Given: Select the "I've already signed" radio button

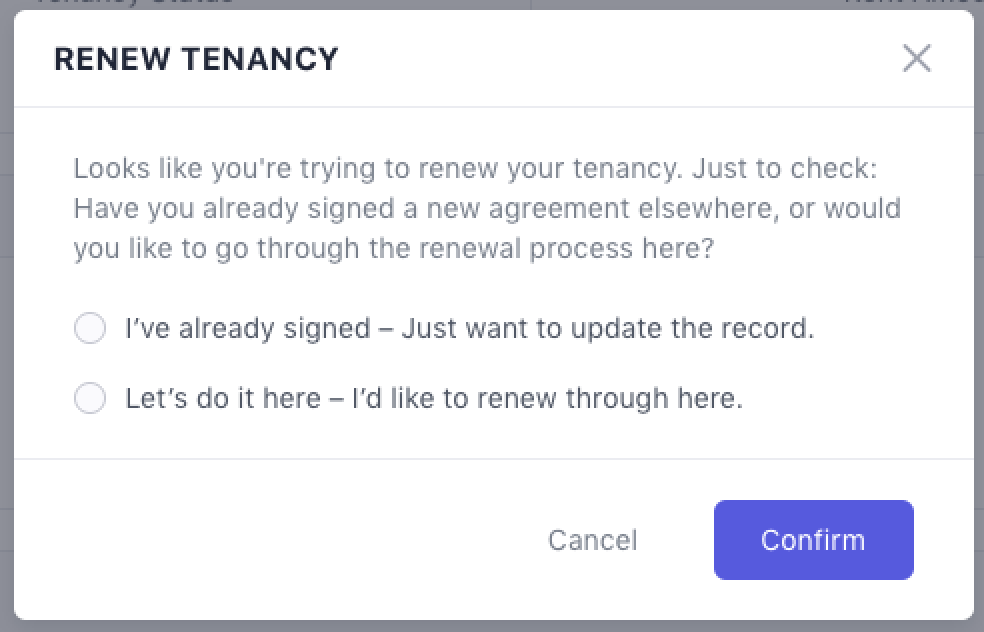Looking at the screenshot, I should [90, 328].
